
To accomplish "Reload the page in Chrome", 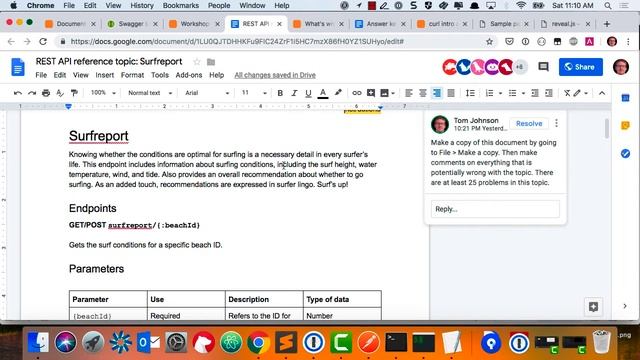I will click(43, 42).
